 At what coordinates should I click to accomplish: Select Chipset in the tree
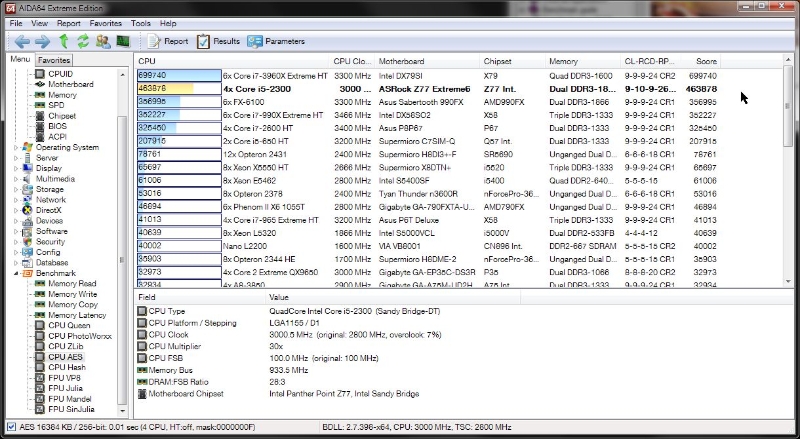tap(62, 116)
